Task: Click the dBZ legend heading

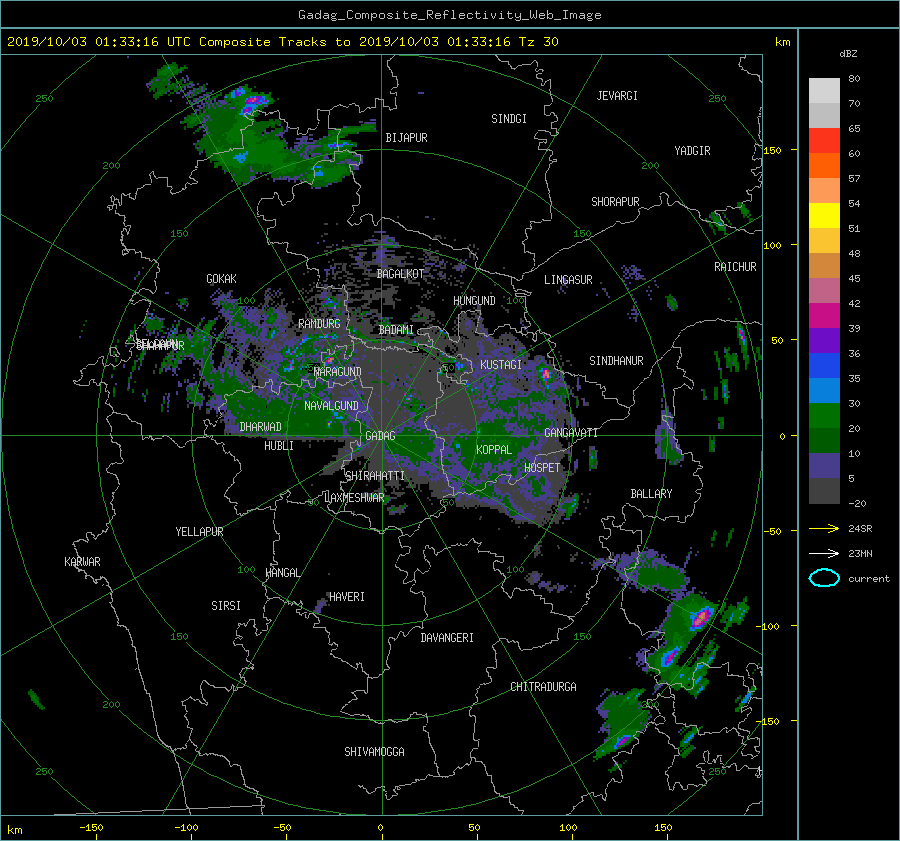Action: [848, 53]
